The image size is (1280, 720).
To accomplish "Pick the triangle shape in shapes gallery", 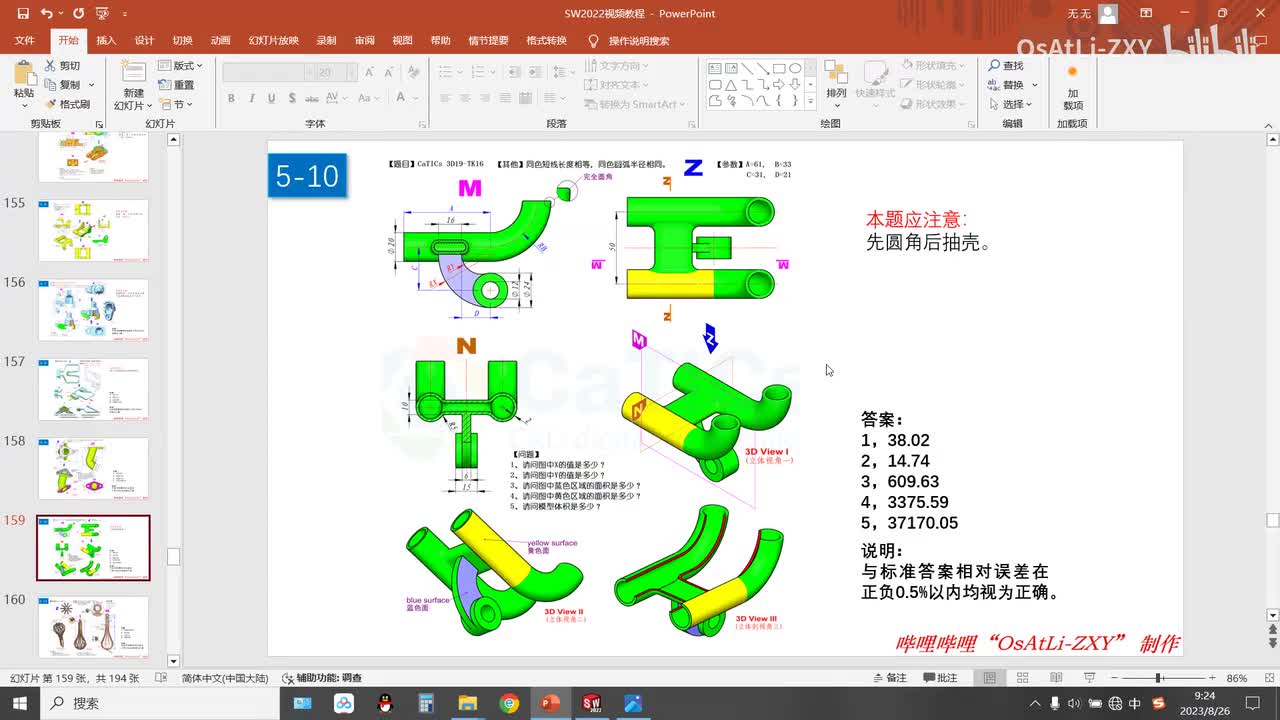I will tap(731, 85).
